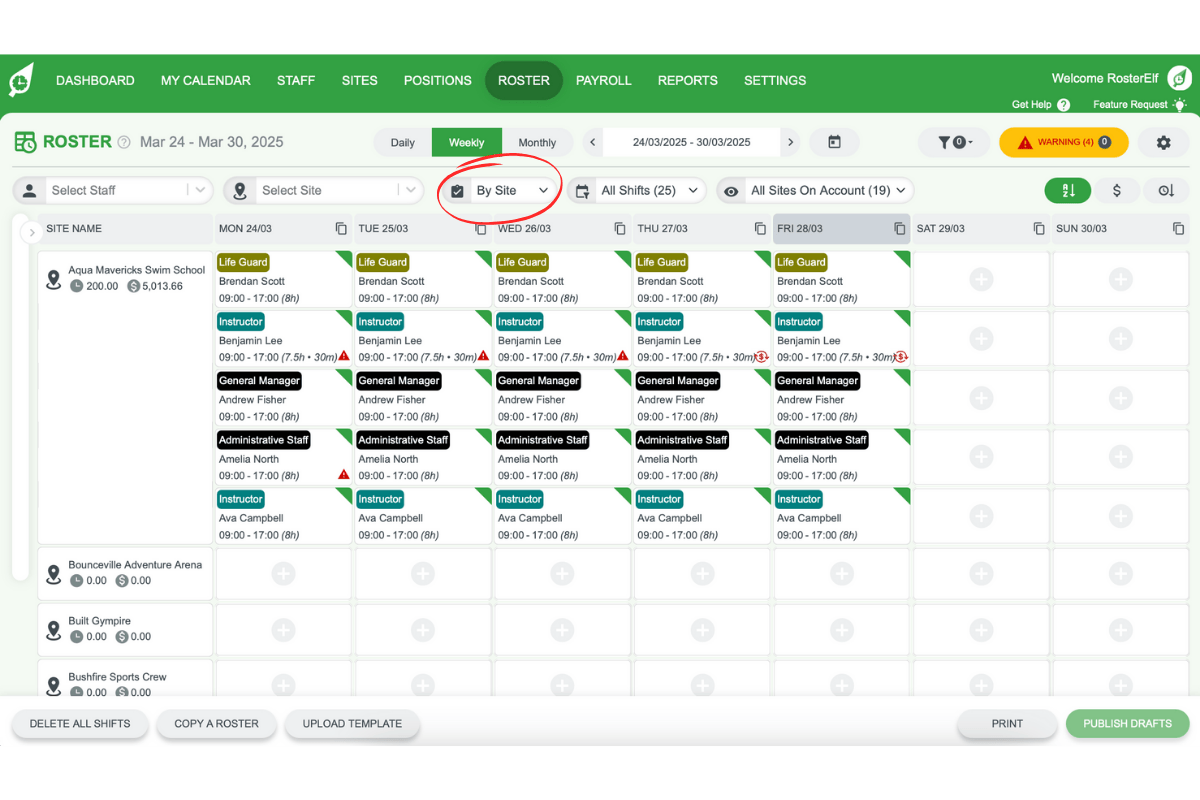Click the clock time-sort icon
Screen dimensions: 1200x800
(x=1166, y=190)
